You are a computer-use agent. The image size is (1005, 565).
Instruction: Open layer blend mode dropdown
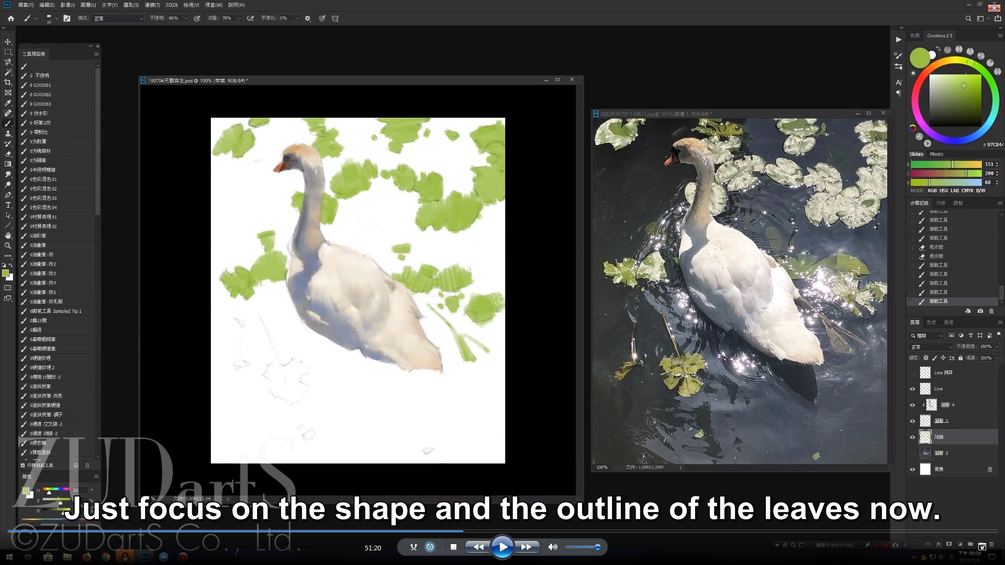[931, 347]
